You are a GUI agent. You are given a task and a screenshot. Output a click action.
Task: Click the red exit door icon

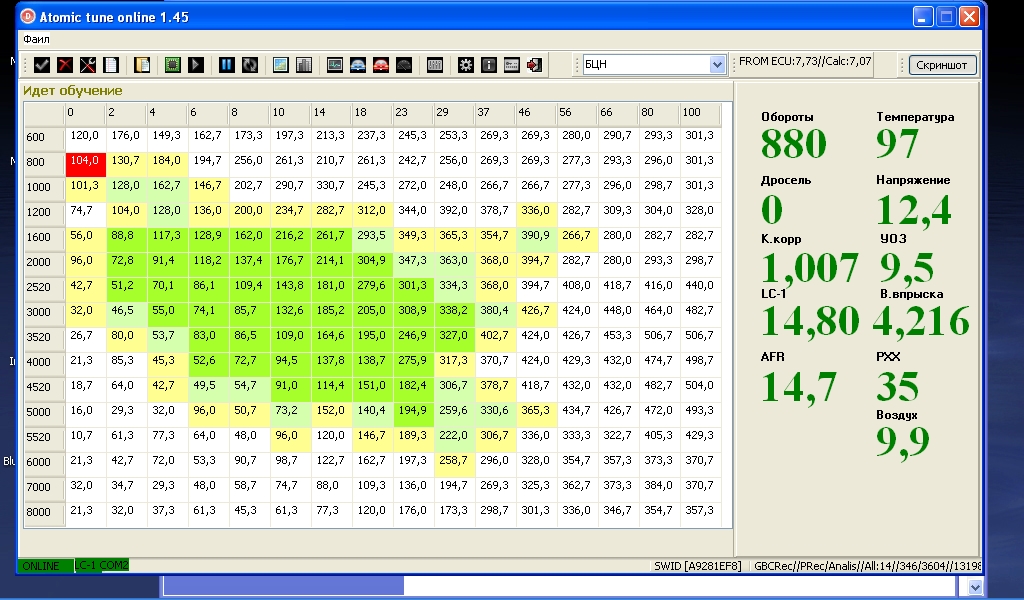tap(535, 65)
